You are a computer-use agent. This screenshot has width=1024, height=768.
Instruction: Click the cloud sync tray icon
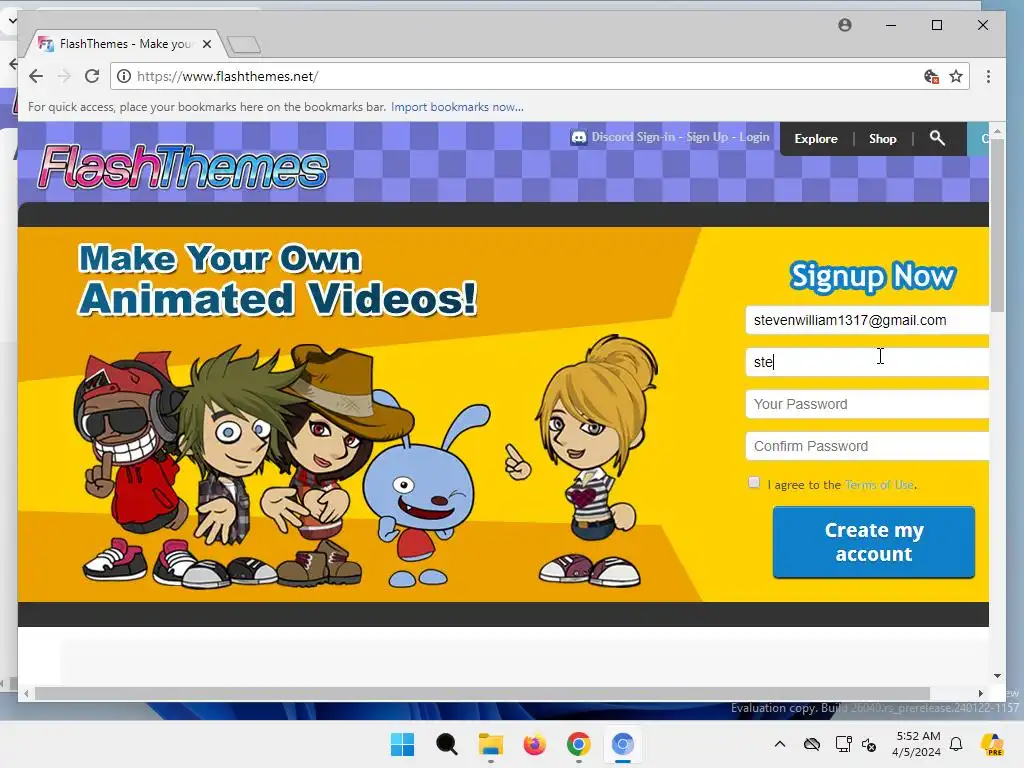coord(812,744)
